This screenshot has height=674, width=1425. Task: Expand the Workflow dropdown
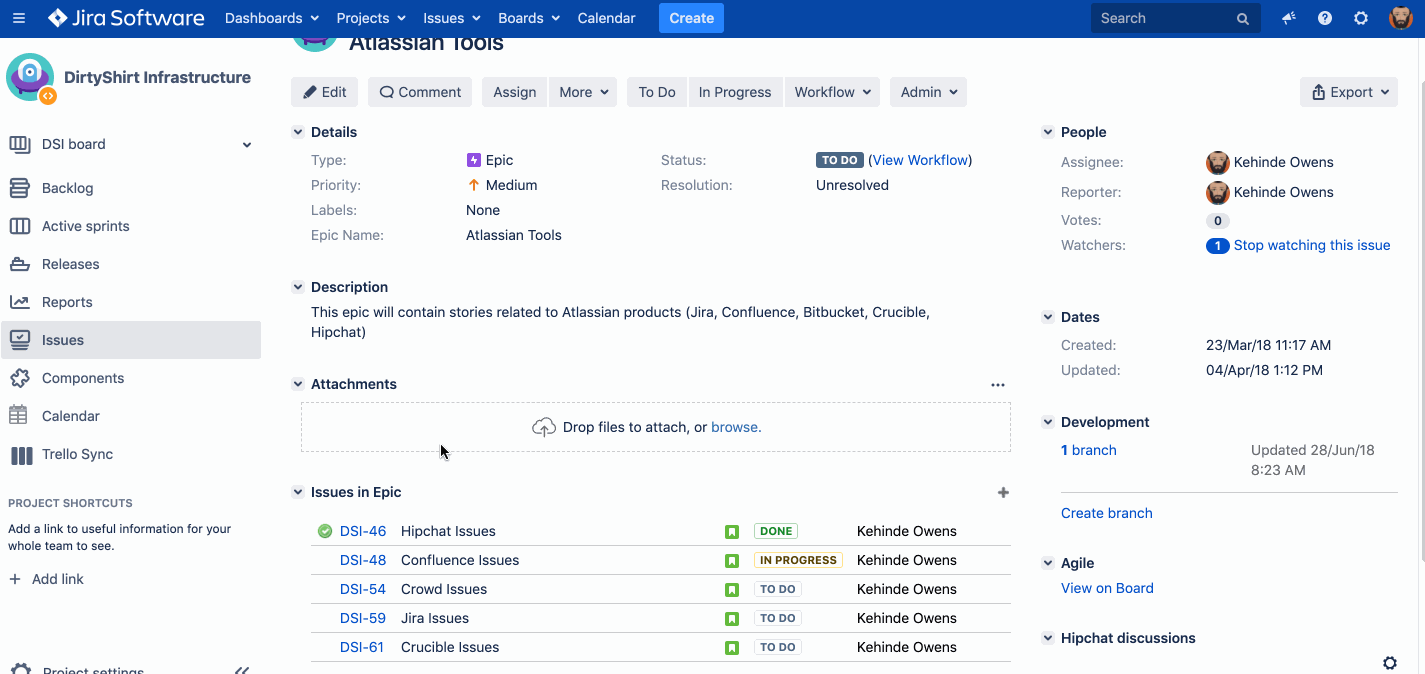pyautogui.click(x=832, y=92)
